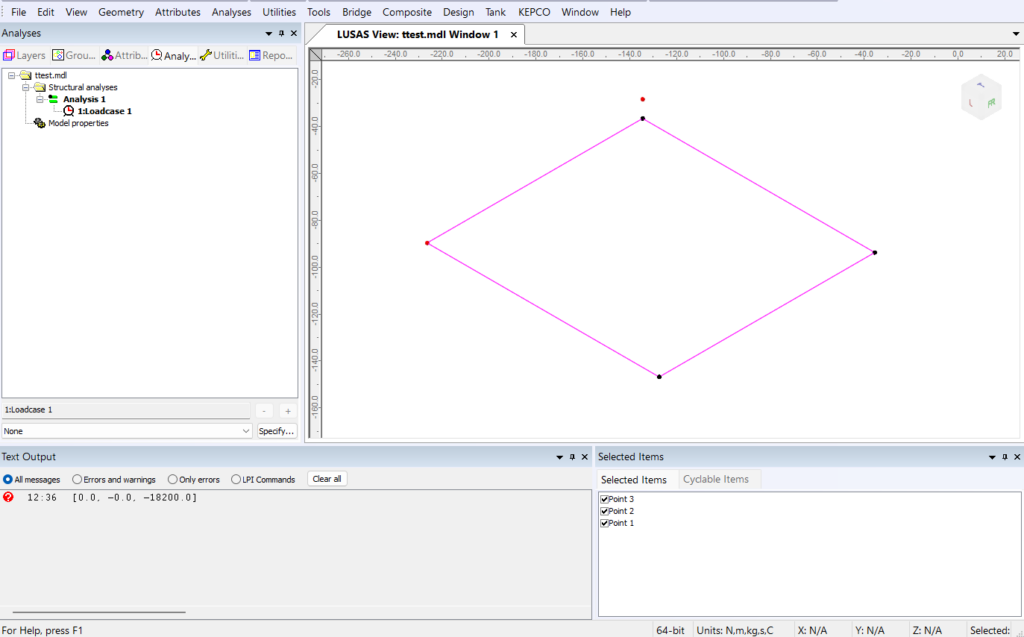Pin the Analyses panel
This screenshot has height=637, width=1024.
[x=281, y=34]
